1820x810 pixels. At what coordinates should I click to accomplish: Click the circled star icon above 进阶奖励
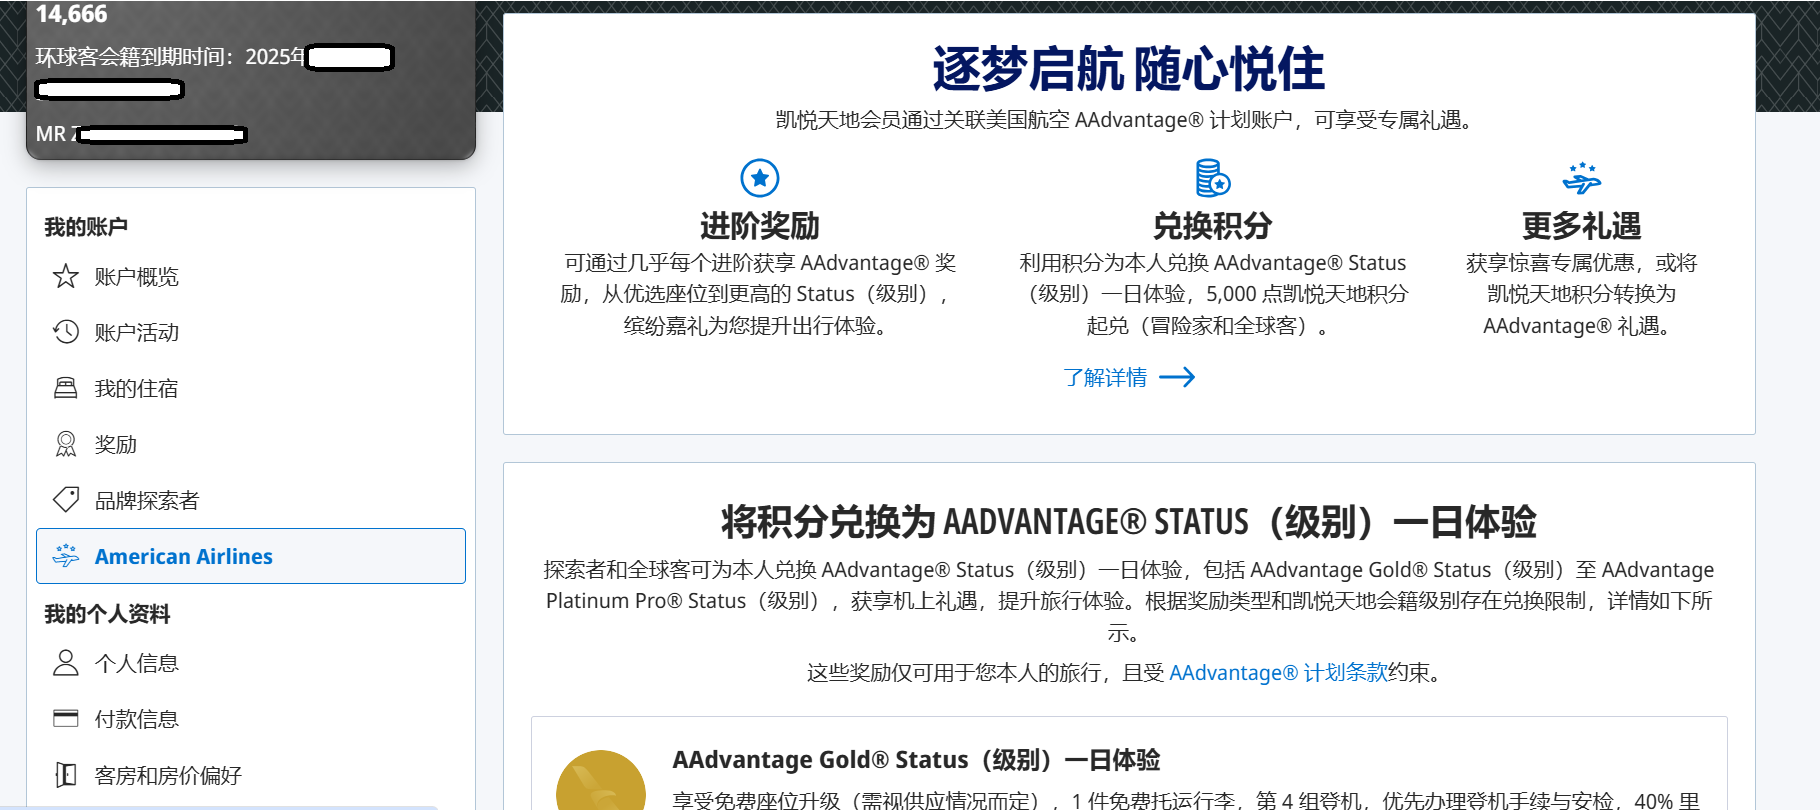pyautogui.click(x=760, y=178)
